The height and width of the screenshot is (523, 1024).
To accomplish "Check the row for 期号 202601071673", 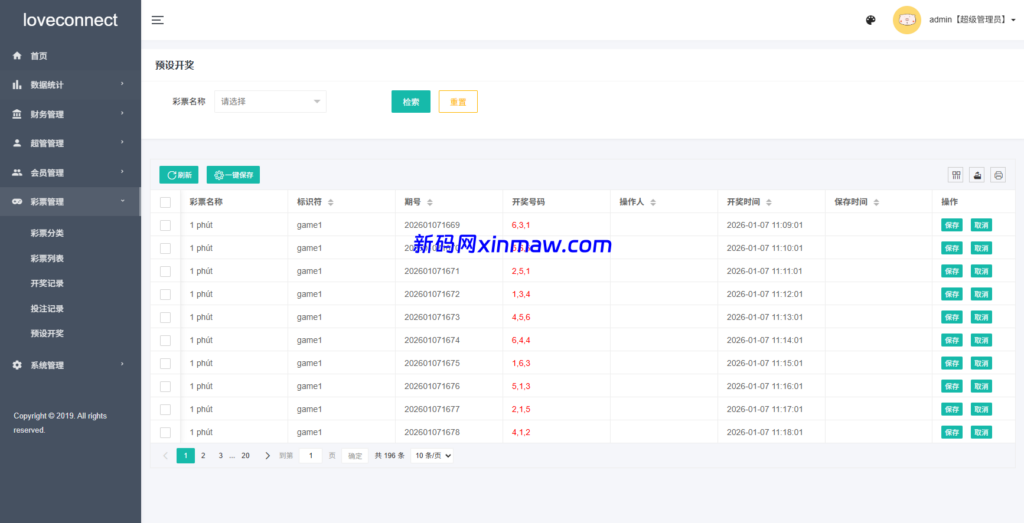I will 165,317.
